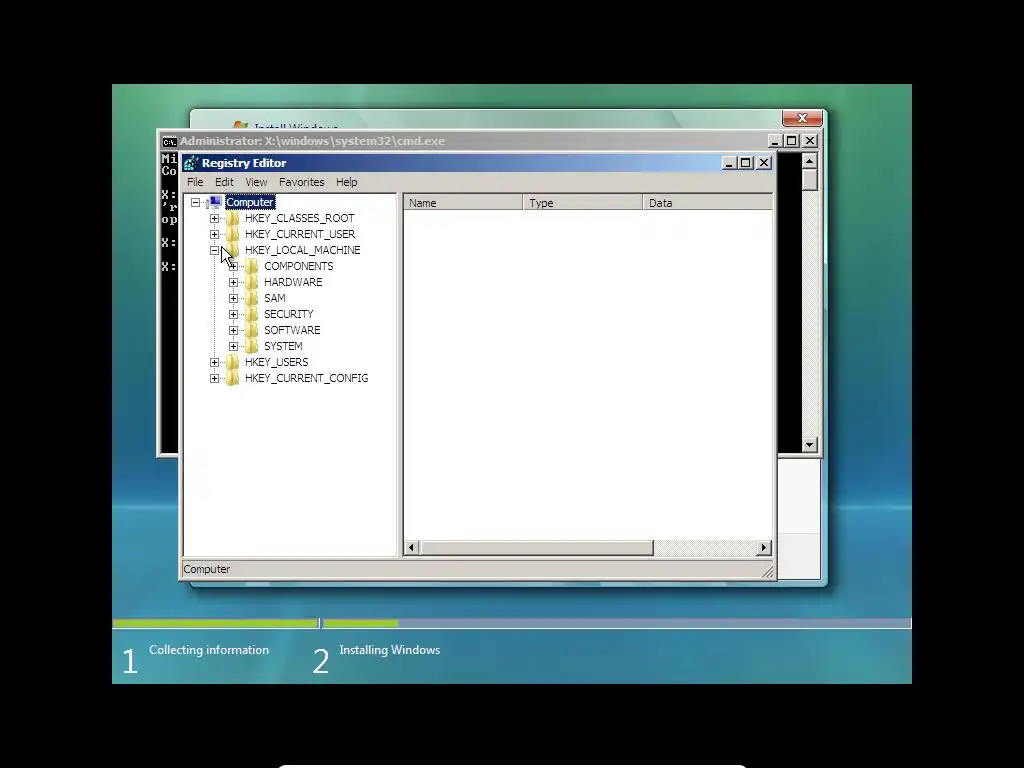Collapse the Computer root node
Viewport: 1024px width, 768px height.
tap(195, 202)
